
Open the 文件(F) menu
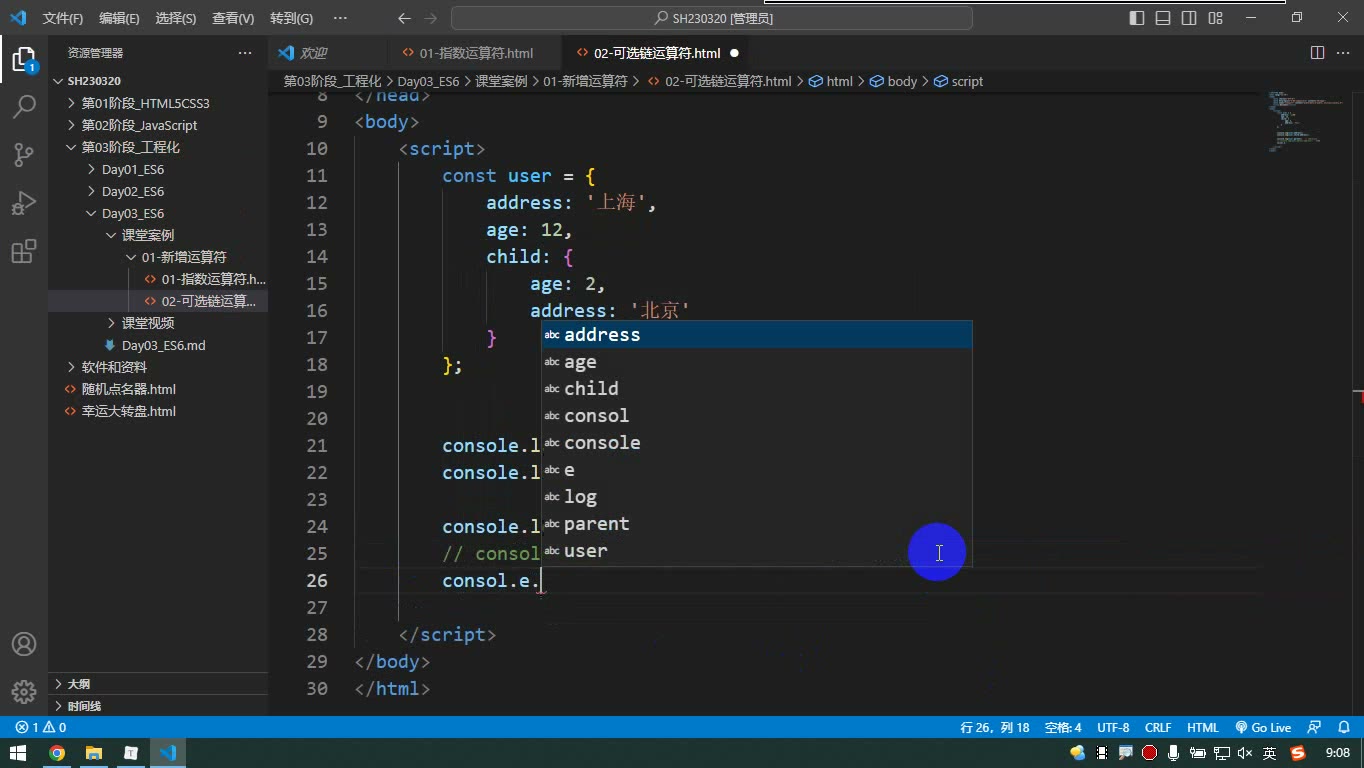63,18
